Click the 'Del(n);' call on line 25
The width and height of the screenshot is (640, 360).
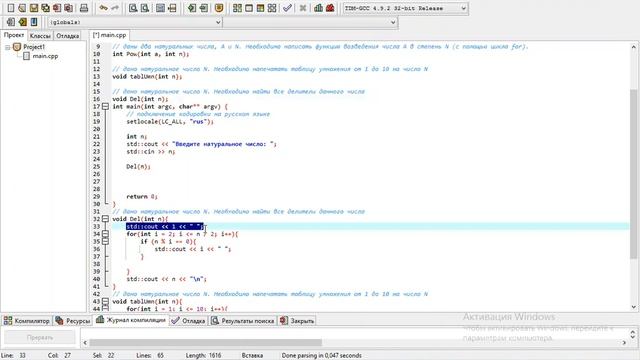(138, 167)
